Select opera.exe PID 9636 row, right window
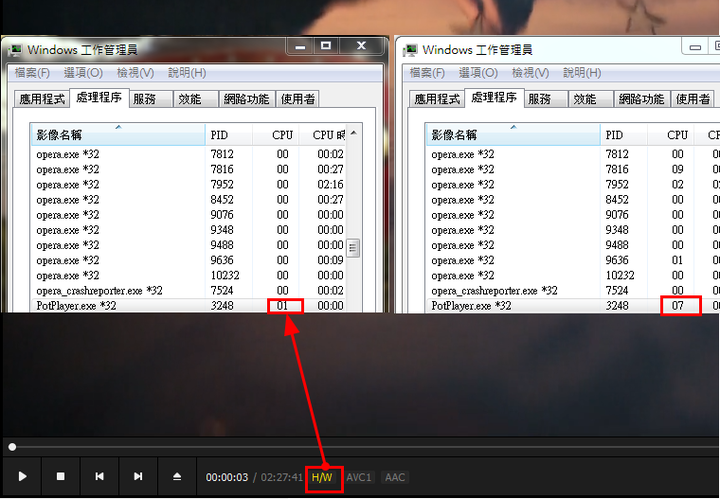The width and height of the screenshot is (720, 499). [x=573, y=260]
